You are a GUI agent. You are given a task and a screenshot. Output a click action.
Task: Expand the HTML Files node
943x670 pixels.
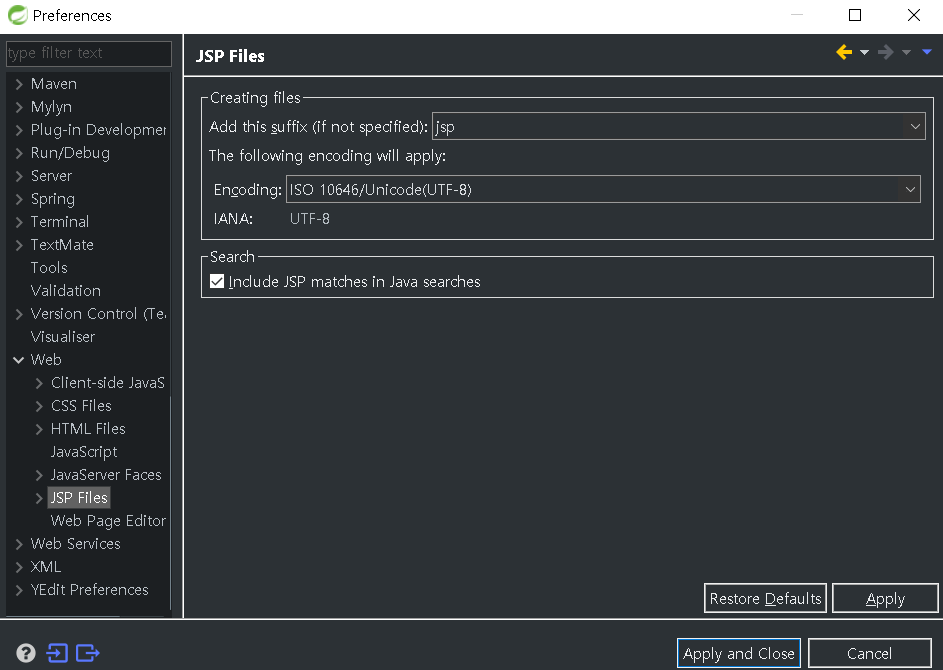[39, 429]
